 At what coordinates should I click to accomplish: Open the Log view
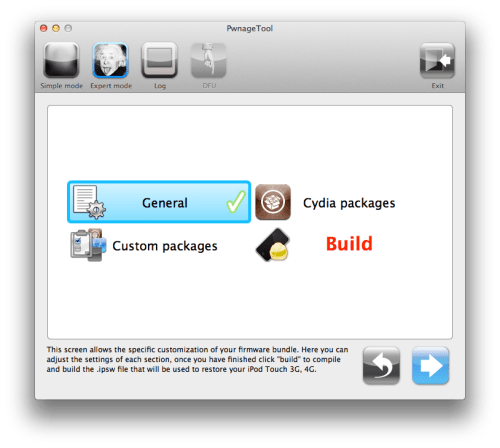pos(159,60)
